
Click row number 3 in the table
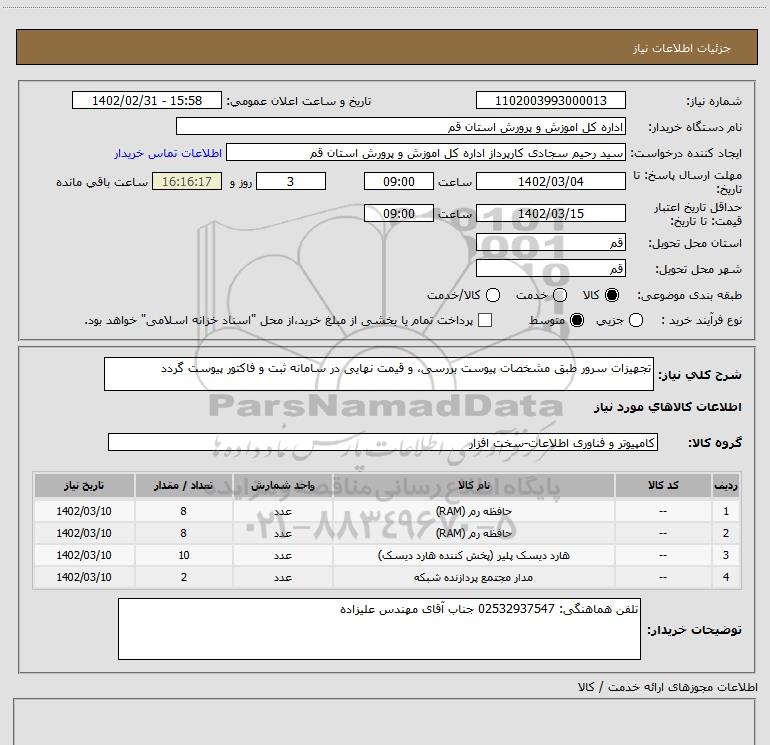tap(726, 555)
